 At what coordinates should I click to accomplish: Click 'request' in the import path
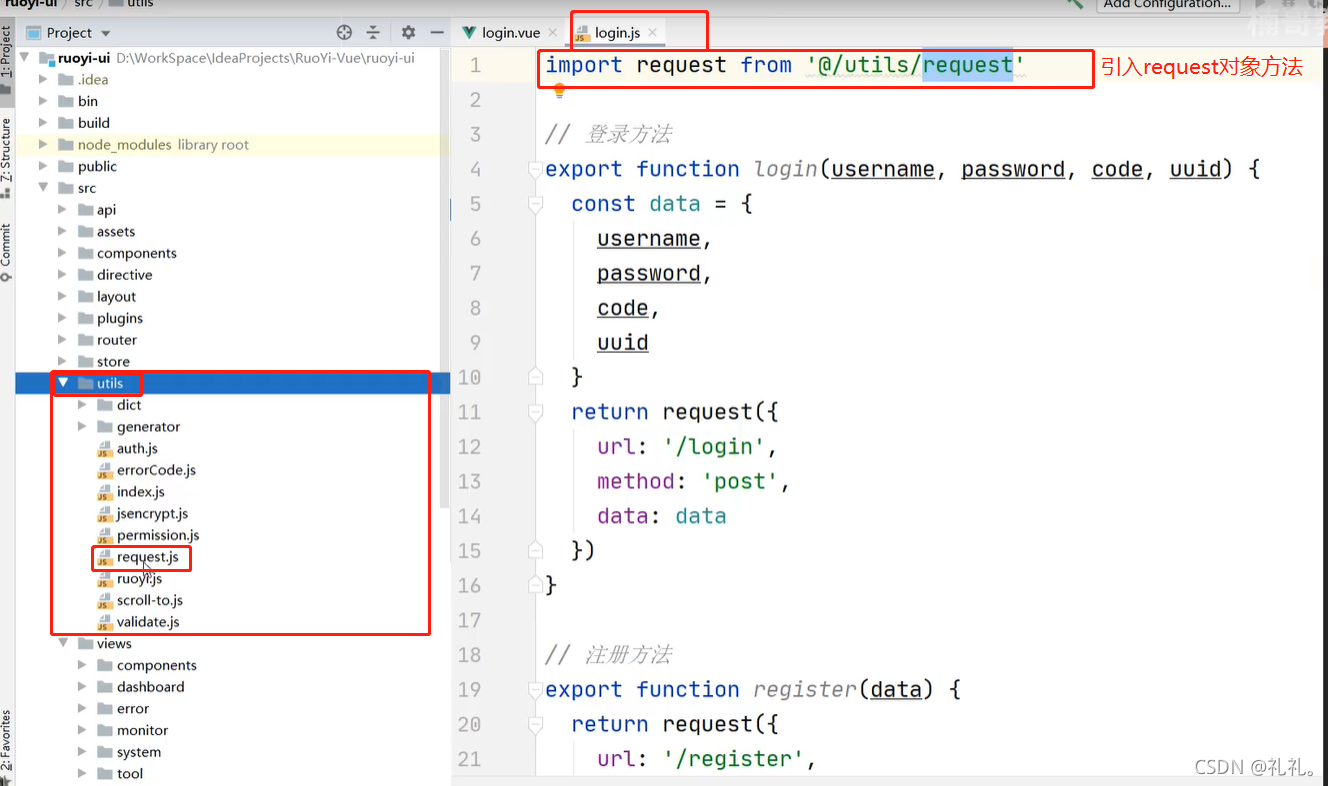tap(967, 66)
